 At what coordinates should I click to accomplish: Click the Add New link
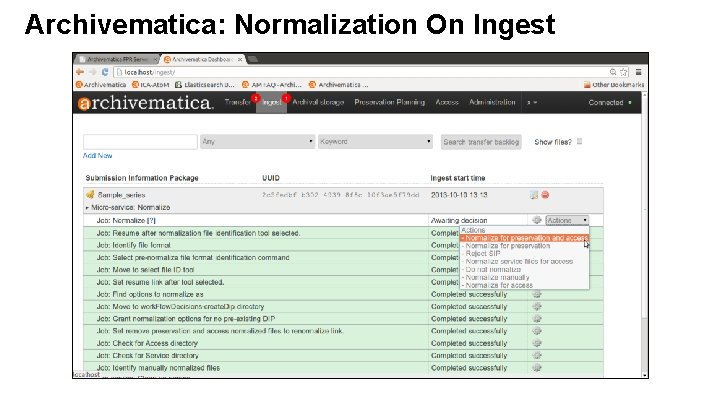(x=97, y=156)
